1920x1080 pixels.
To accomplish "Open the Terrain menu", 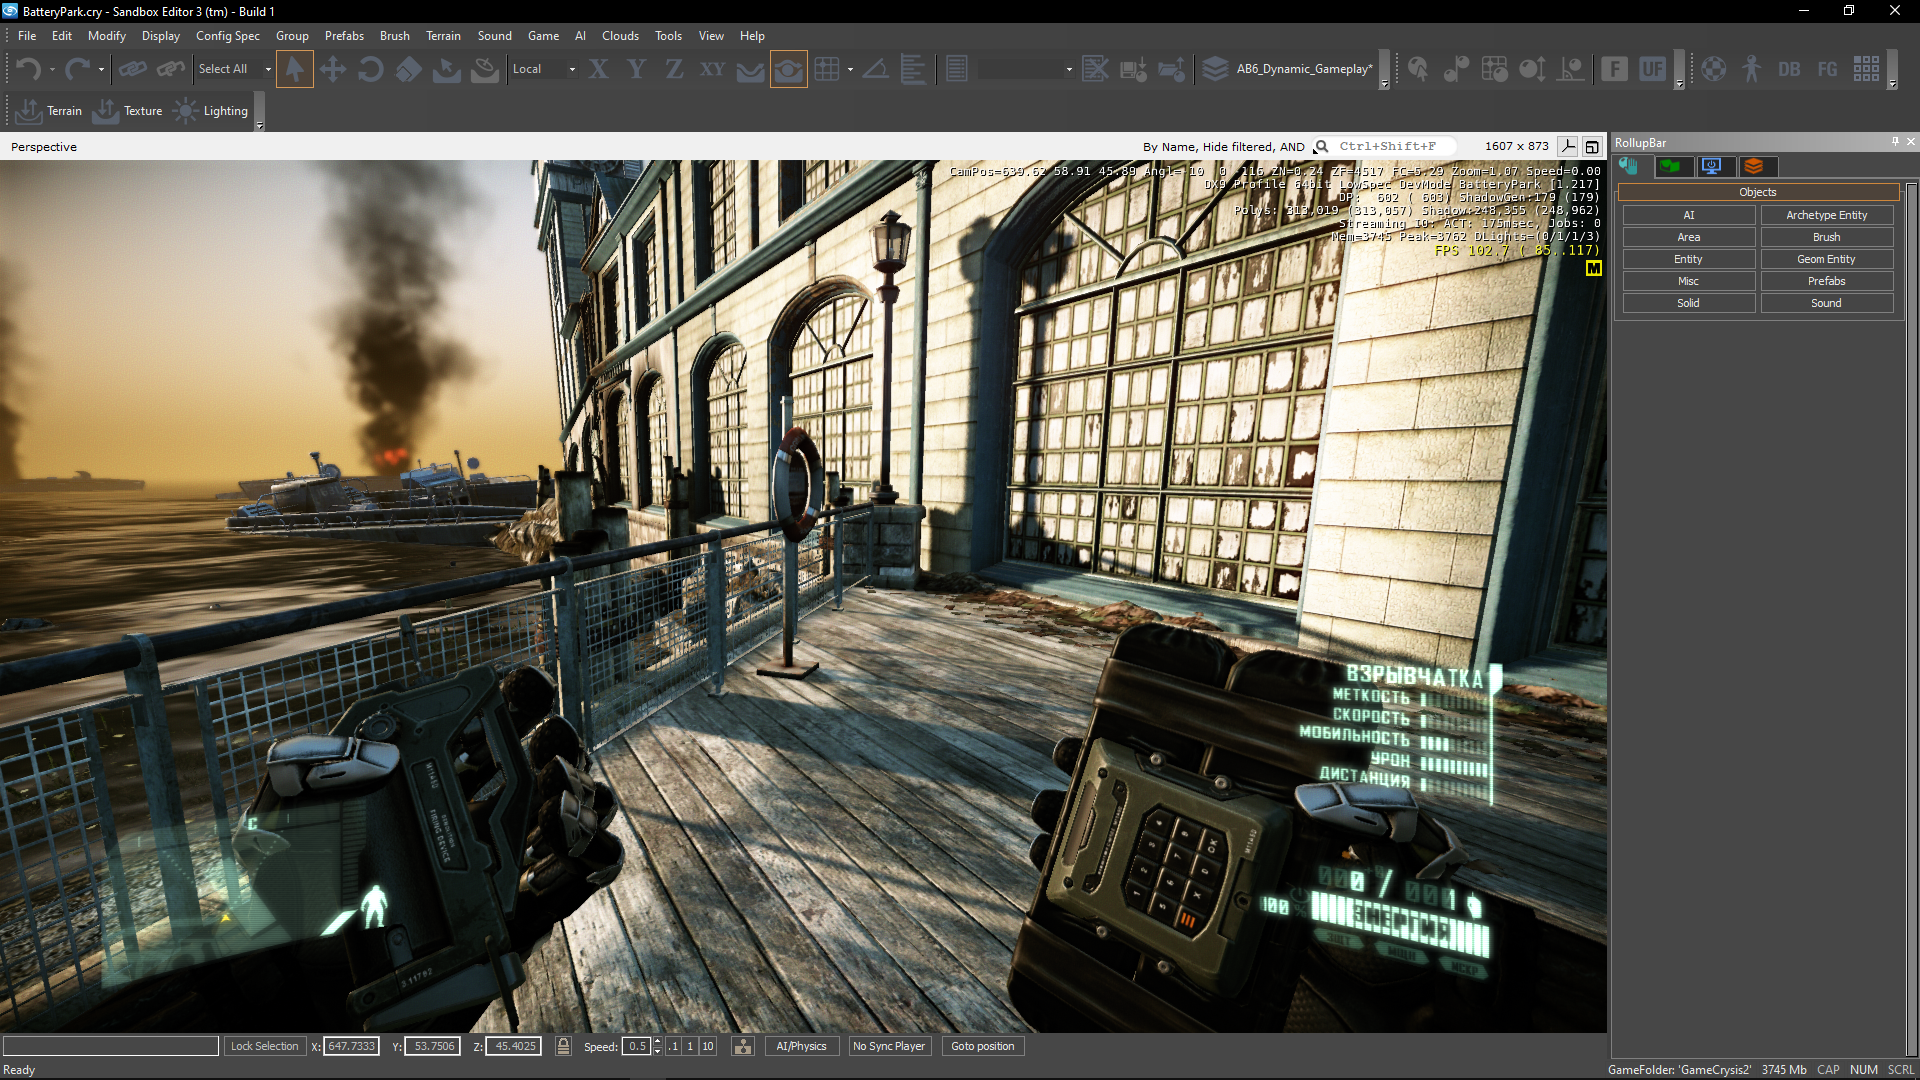I will pos(442,36).
